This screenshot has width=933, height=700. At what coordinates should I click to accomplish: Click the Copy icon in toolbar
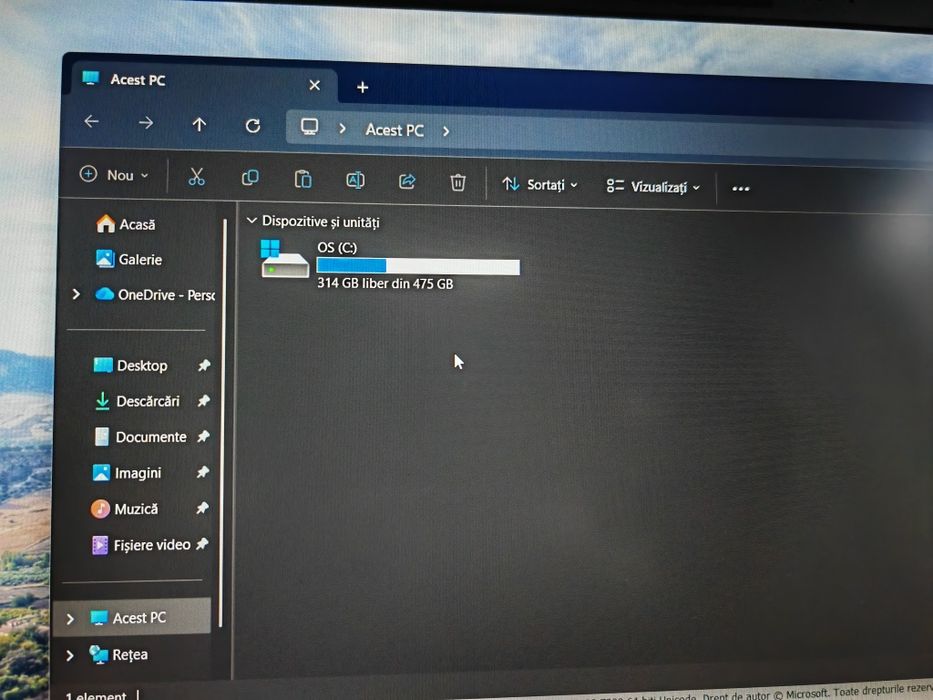(x=250, y=178)
